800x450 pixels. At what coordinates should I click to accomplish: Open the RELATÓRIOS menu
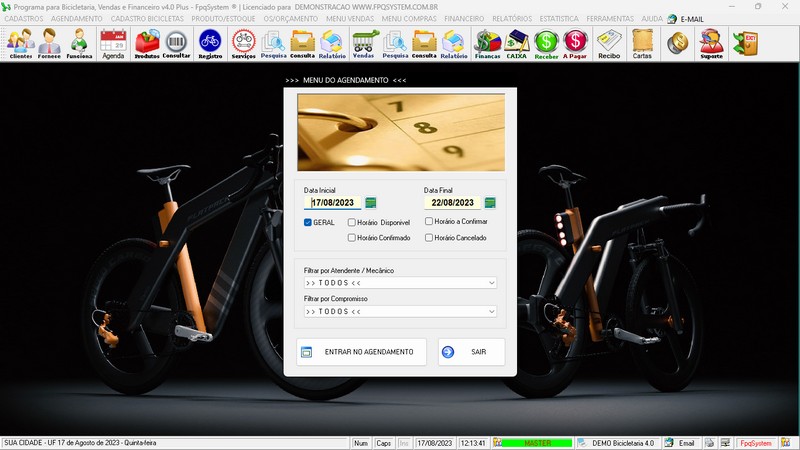tap(514, 19)
